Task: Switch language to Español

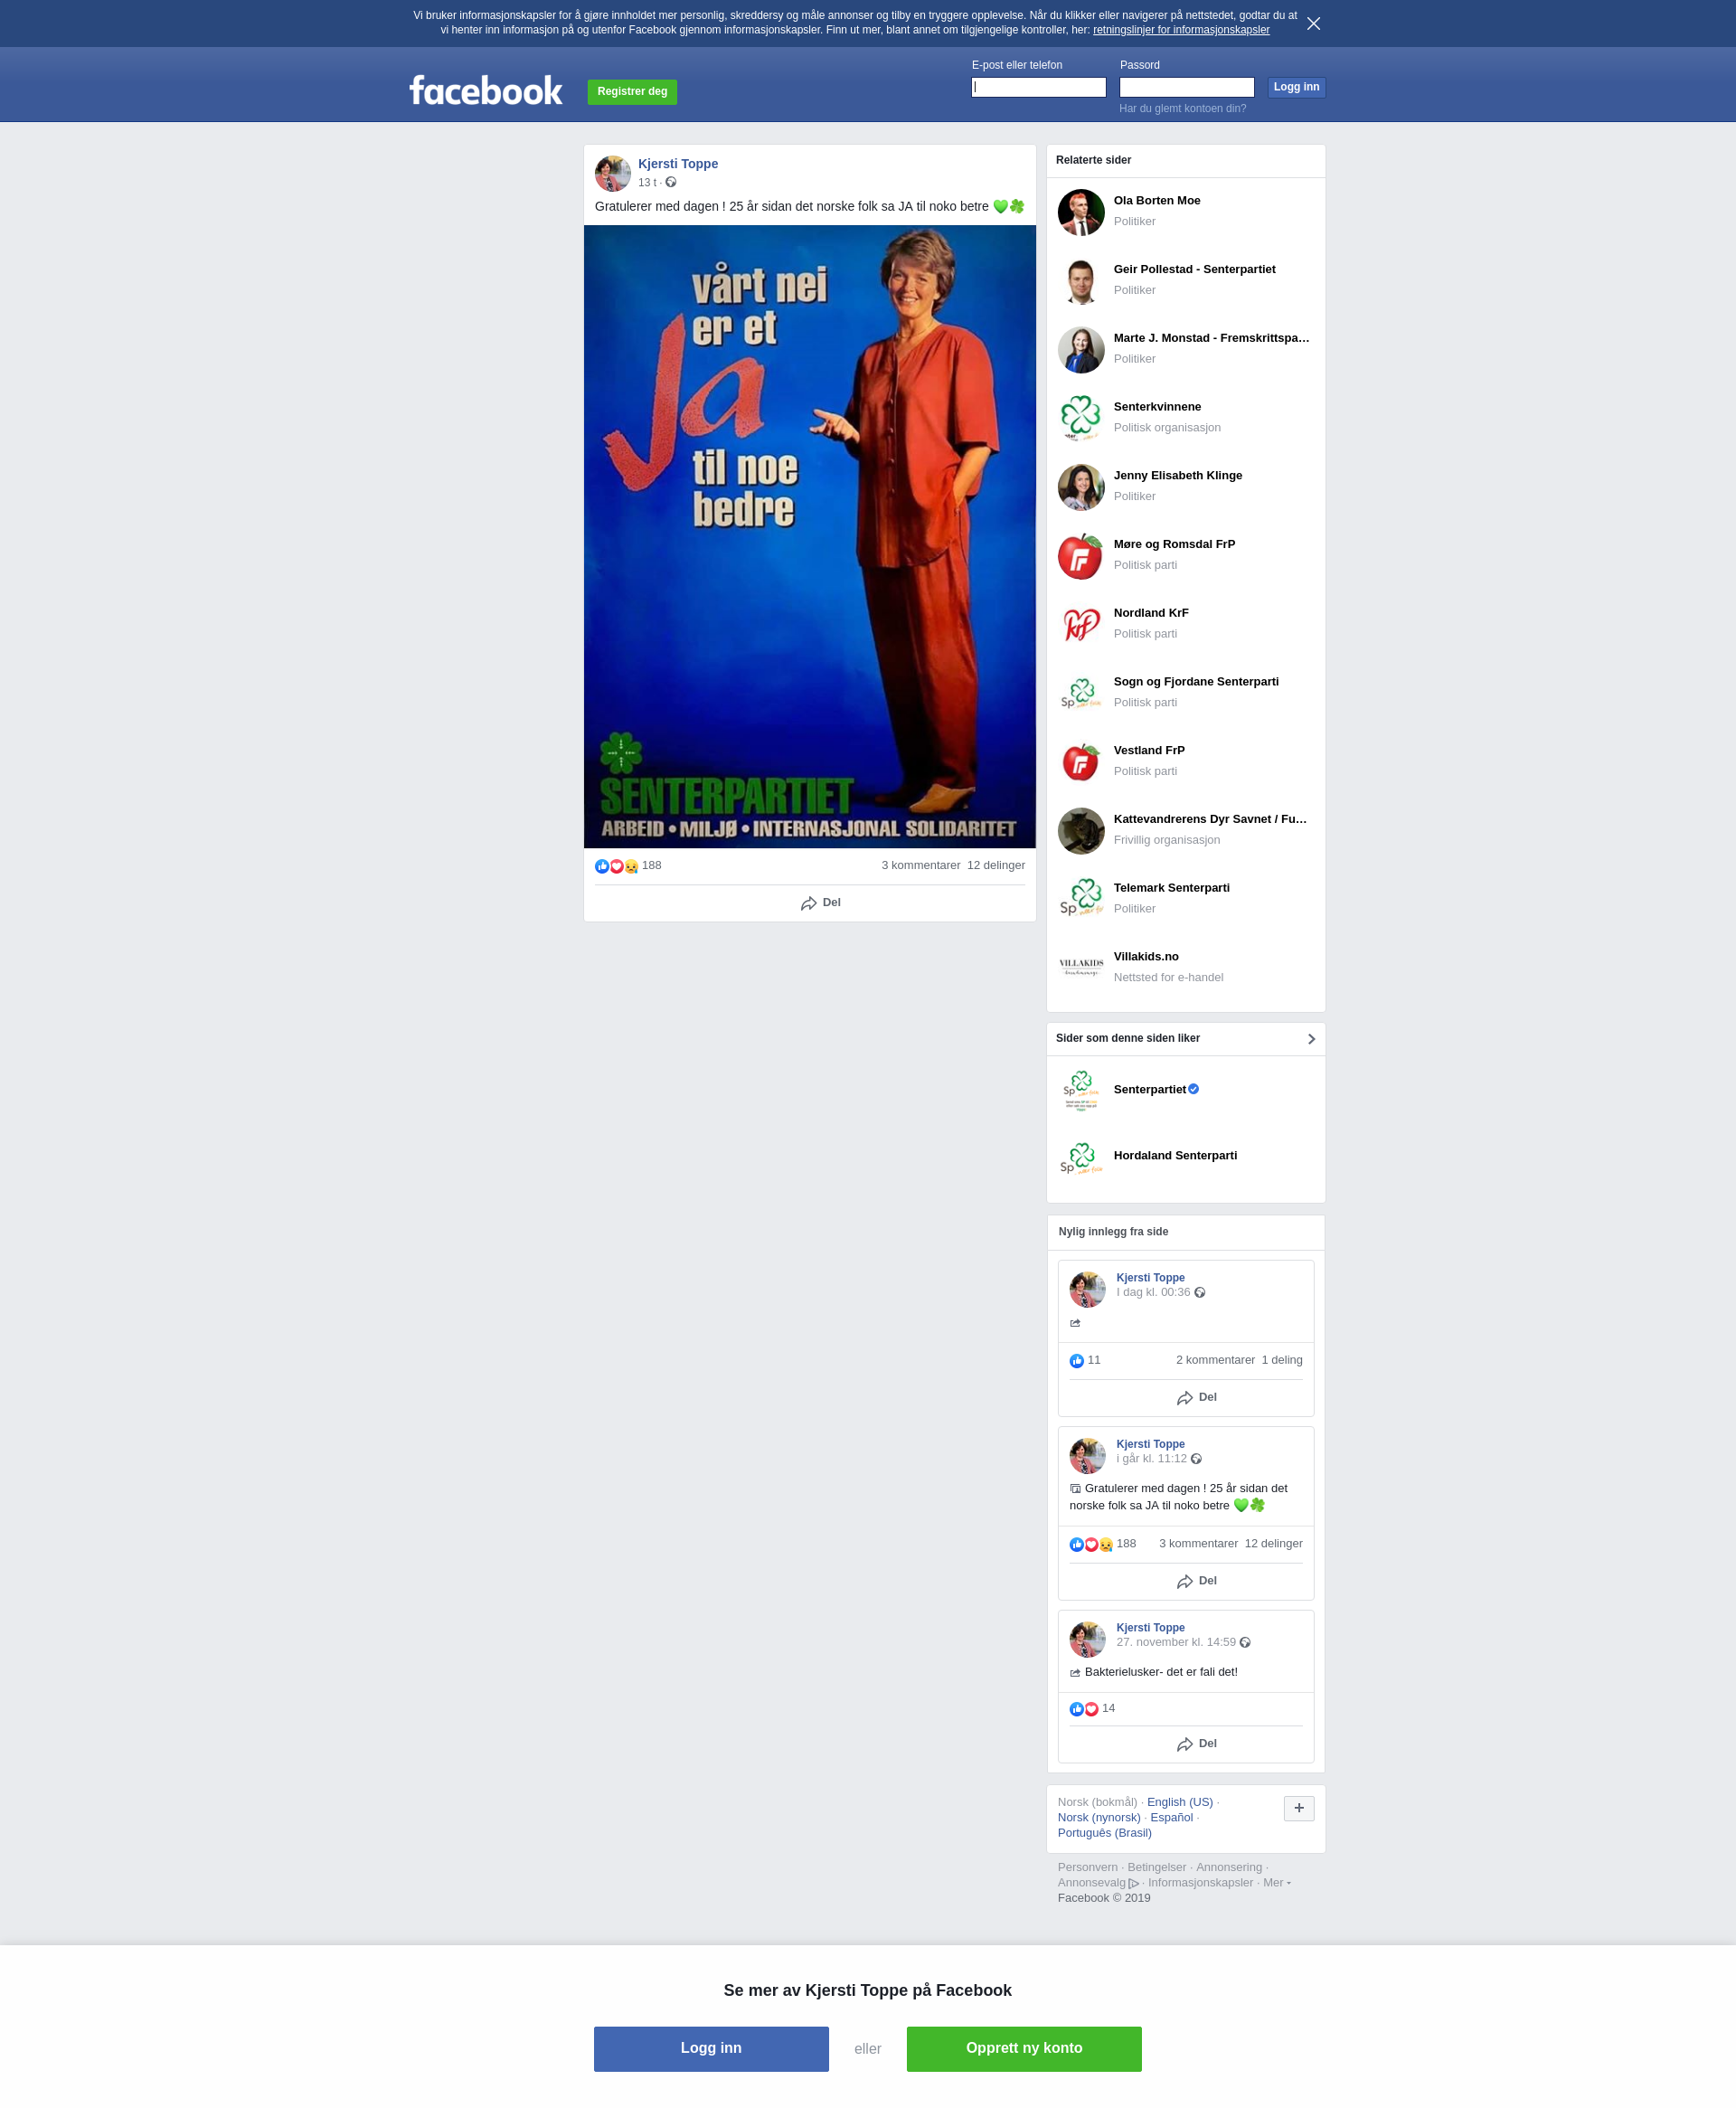Action: pos(1171,1817)
